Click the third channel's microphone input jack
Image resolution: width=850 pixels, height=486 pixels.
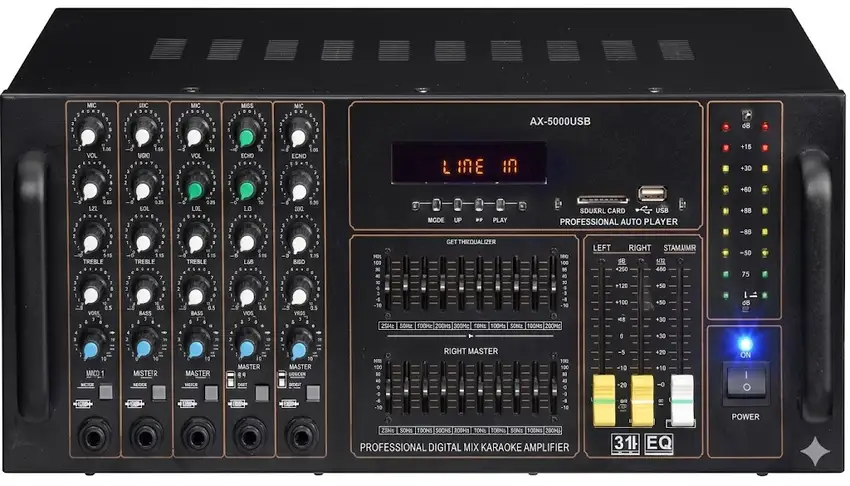[198, 436]
